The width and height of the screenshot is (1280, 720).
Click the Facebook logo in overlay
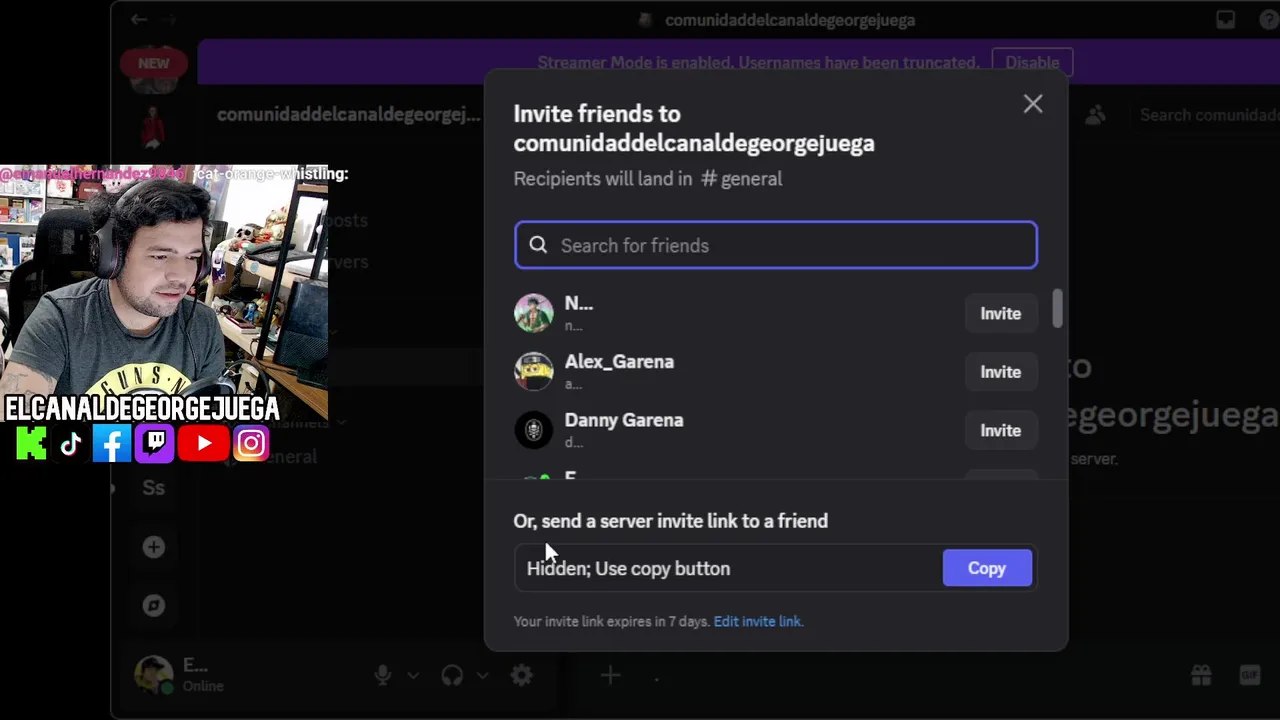click(x=111, y=443)
